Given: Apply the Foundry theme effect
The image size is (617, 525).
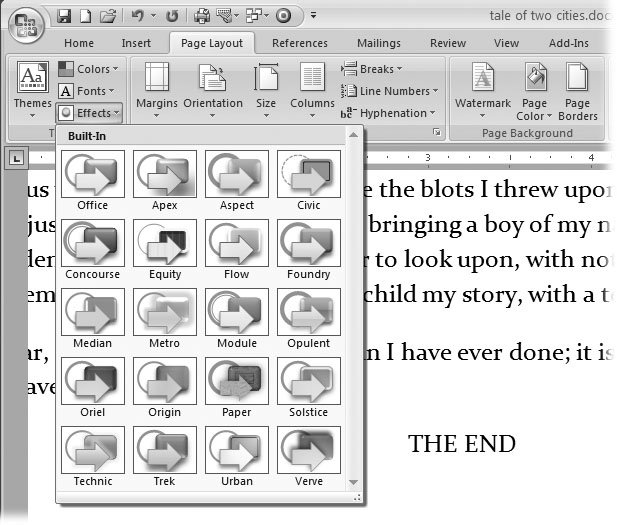Looking at the screenshot, I should tap(309, 250).
